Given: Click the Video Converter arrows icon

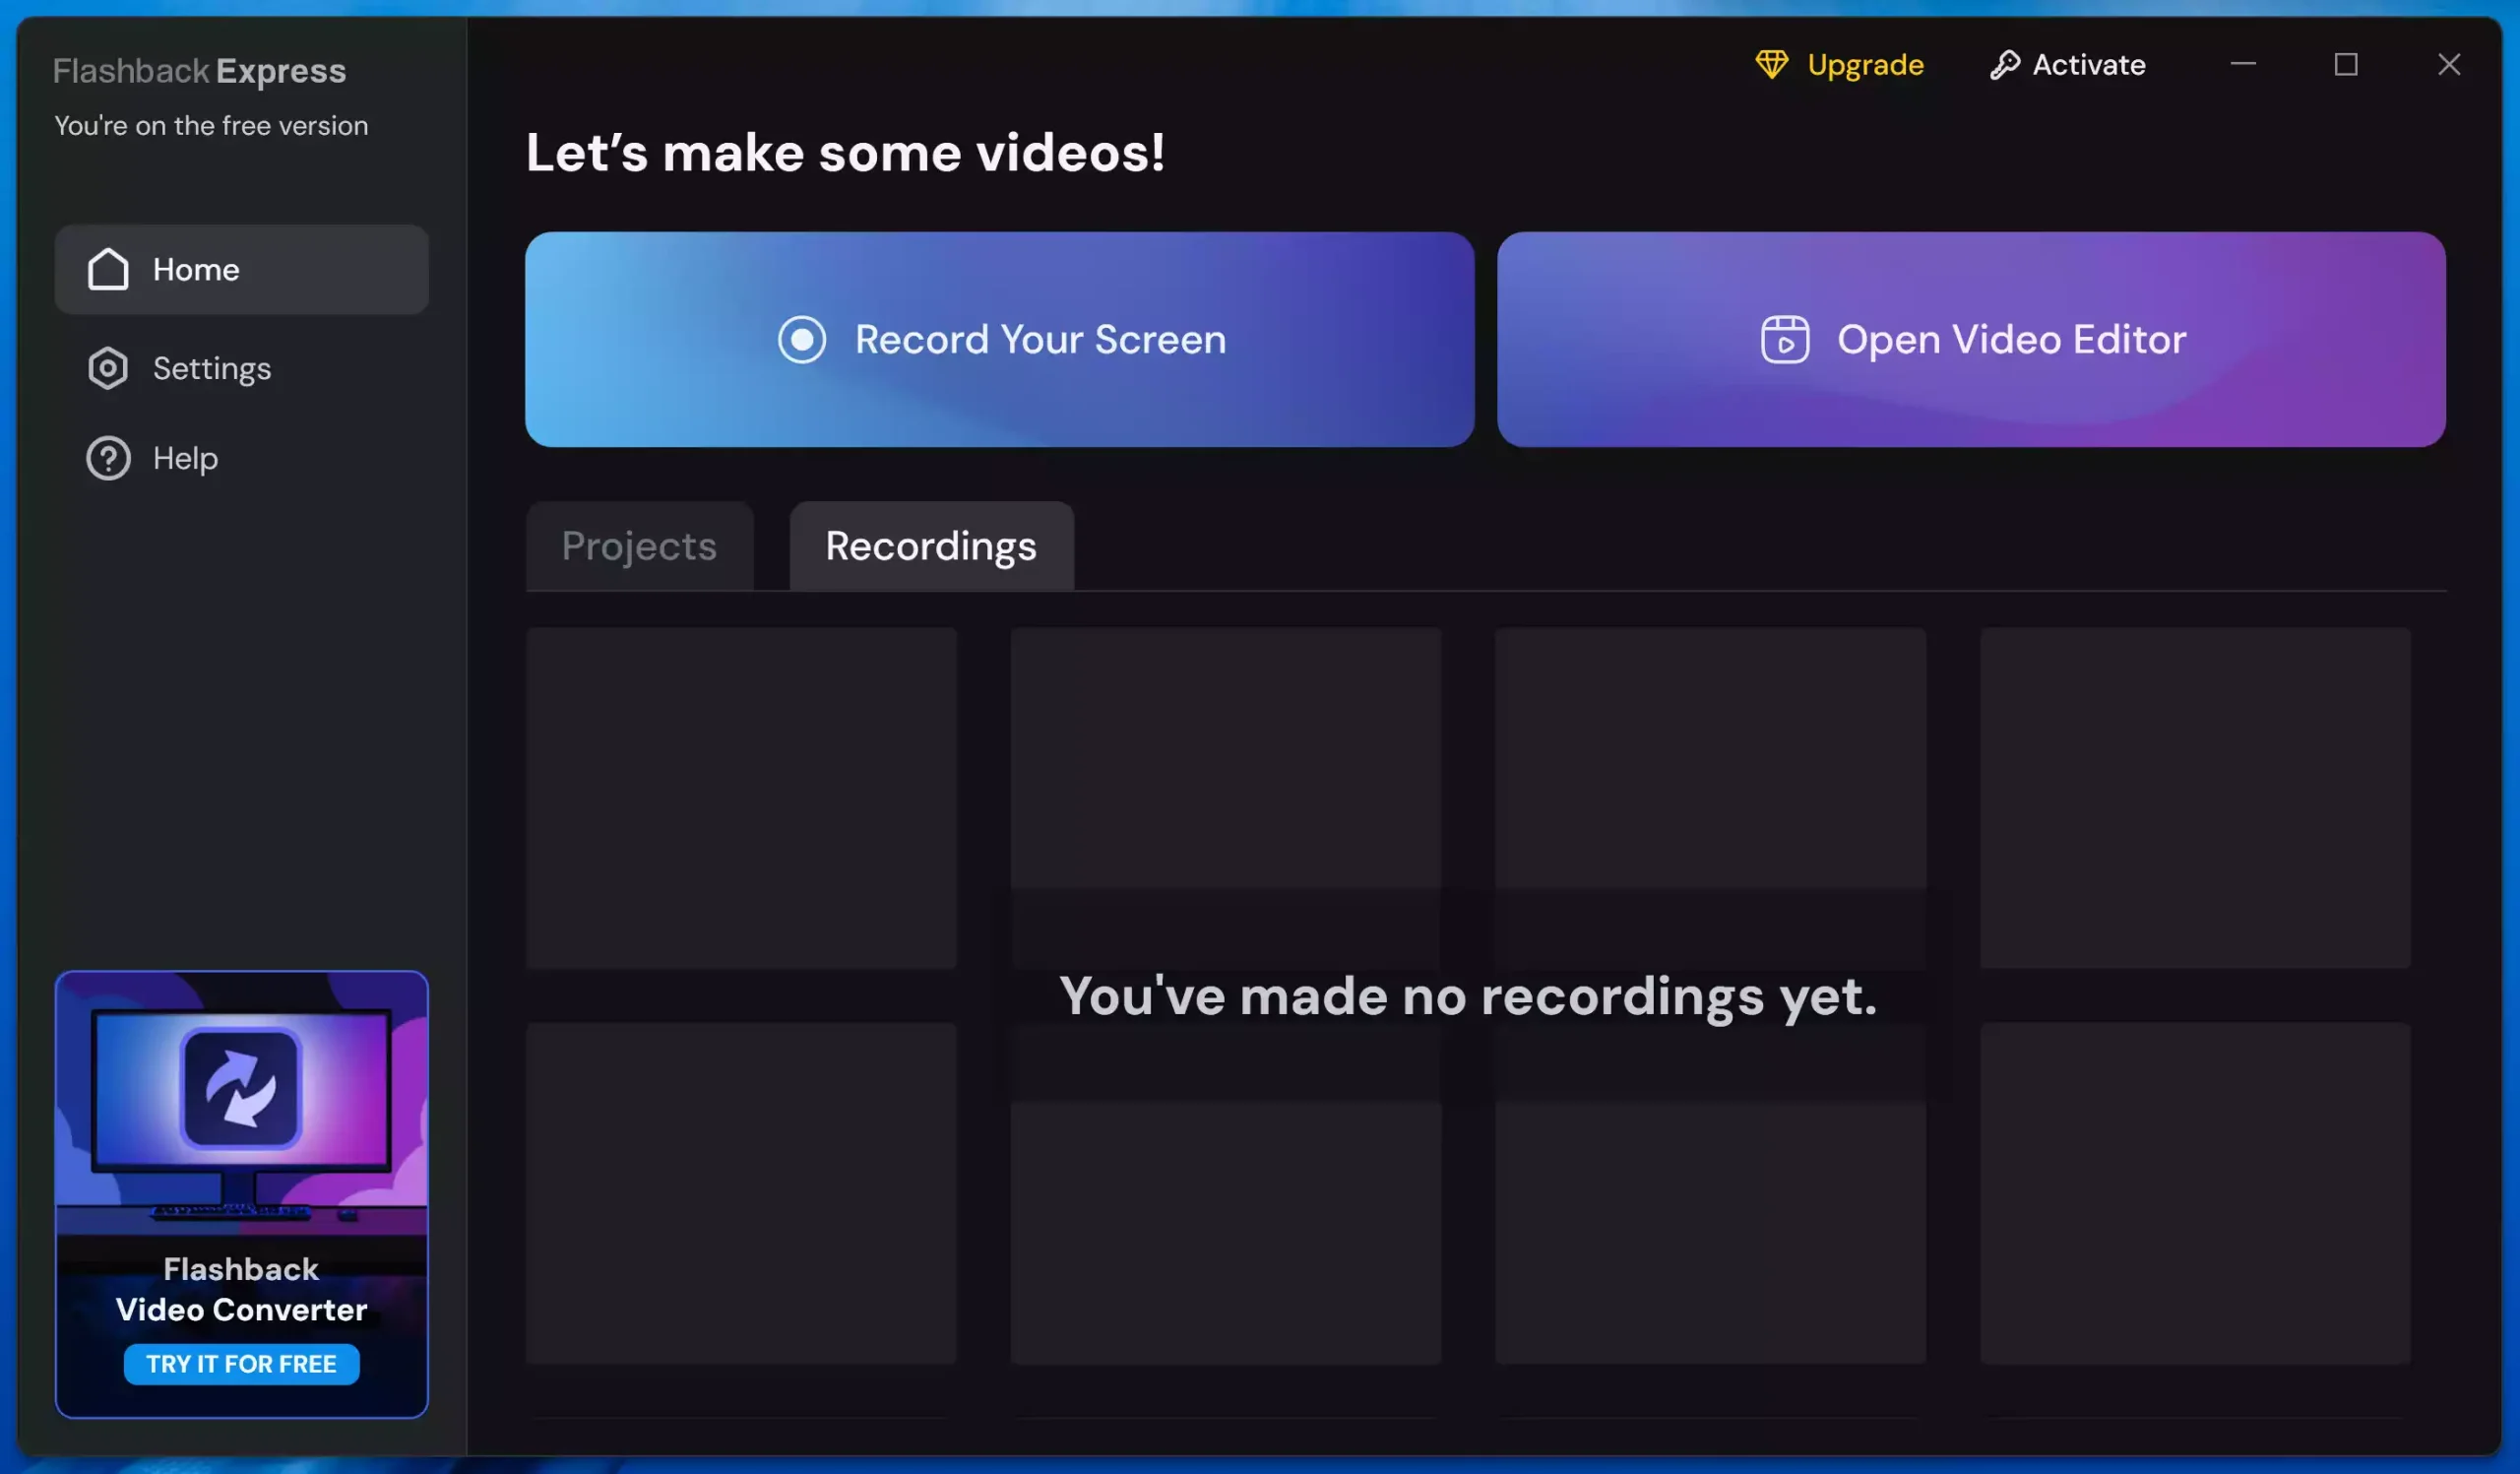Looking at the screenshot, I should click(241, 1087).
